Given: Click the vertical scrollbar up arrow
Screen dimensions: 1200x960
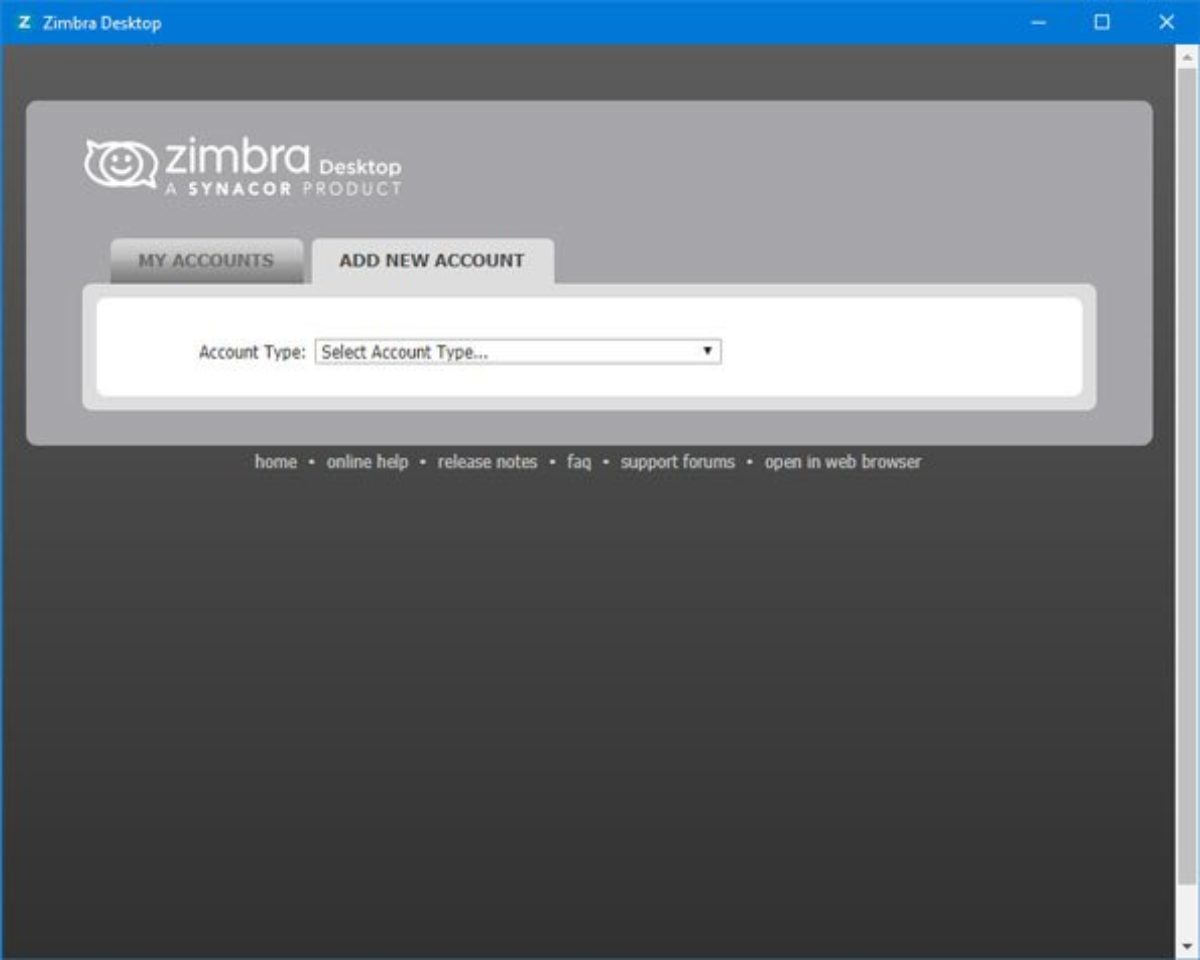Looking at the screenshot, I should click(x=1186, y=57).
